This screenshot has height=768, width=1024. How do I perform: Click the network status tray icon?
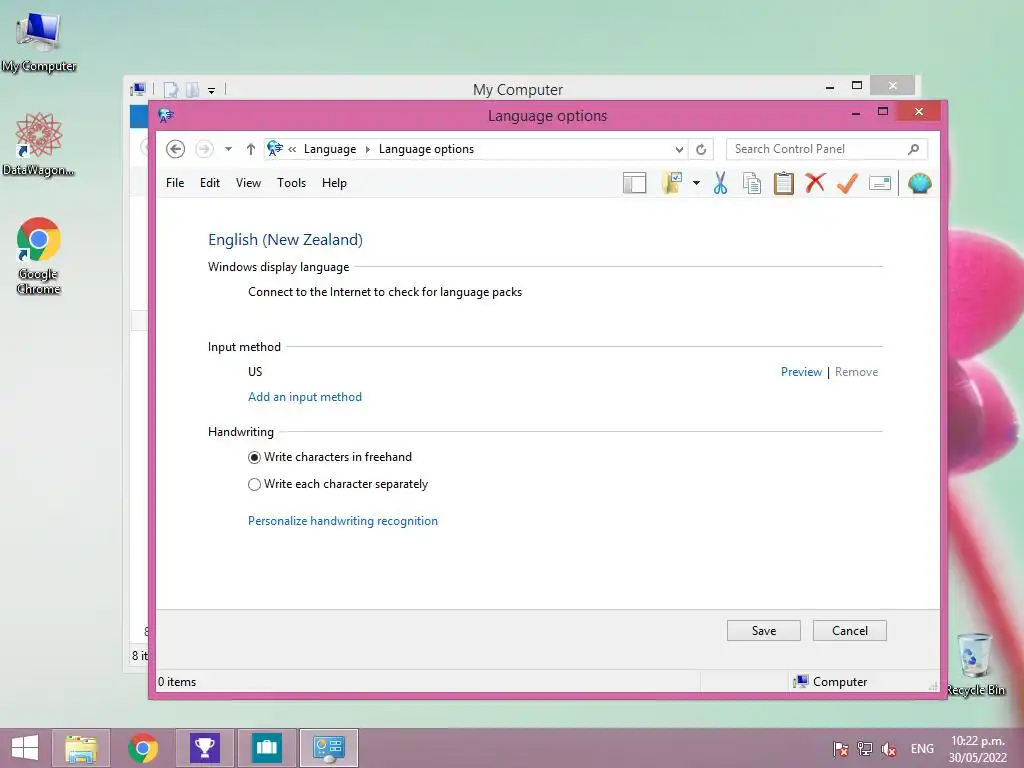865,748
